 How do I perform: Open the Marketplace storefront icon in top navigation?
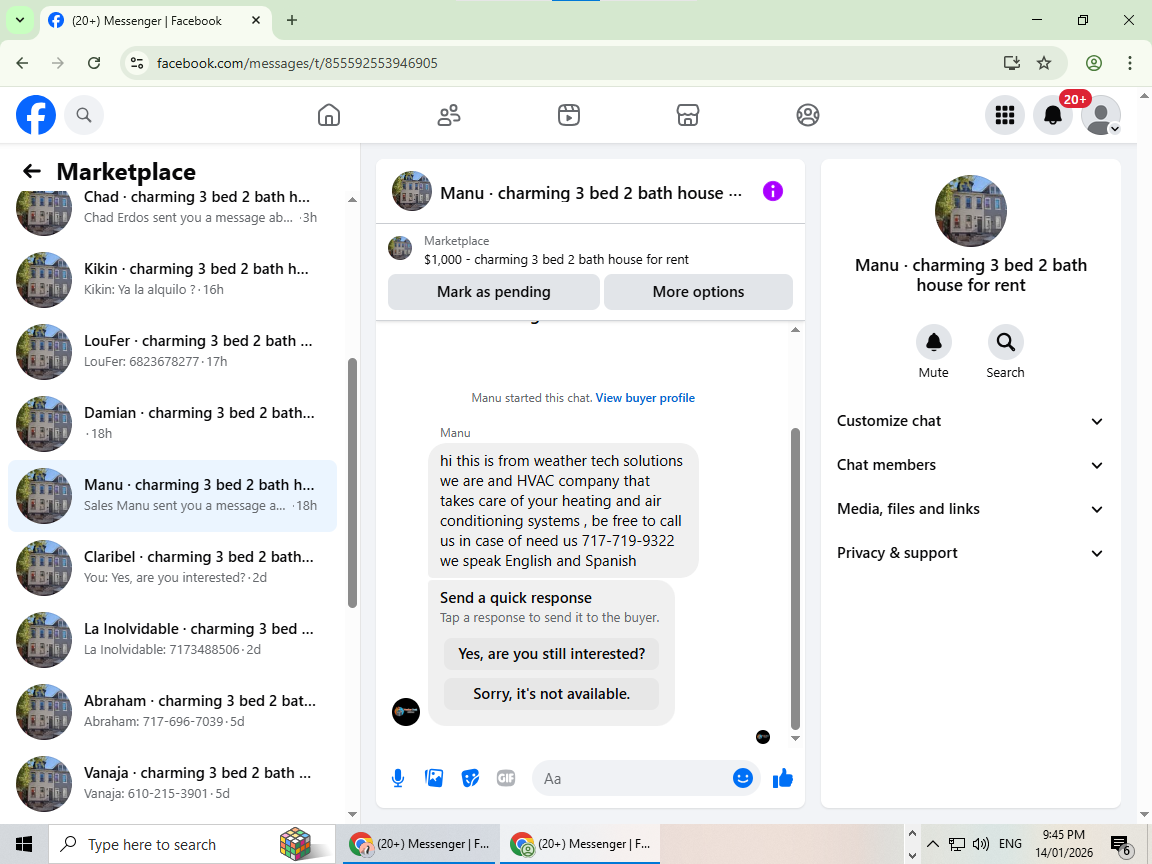tap(688, 115)
